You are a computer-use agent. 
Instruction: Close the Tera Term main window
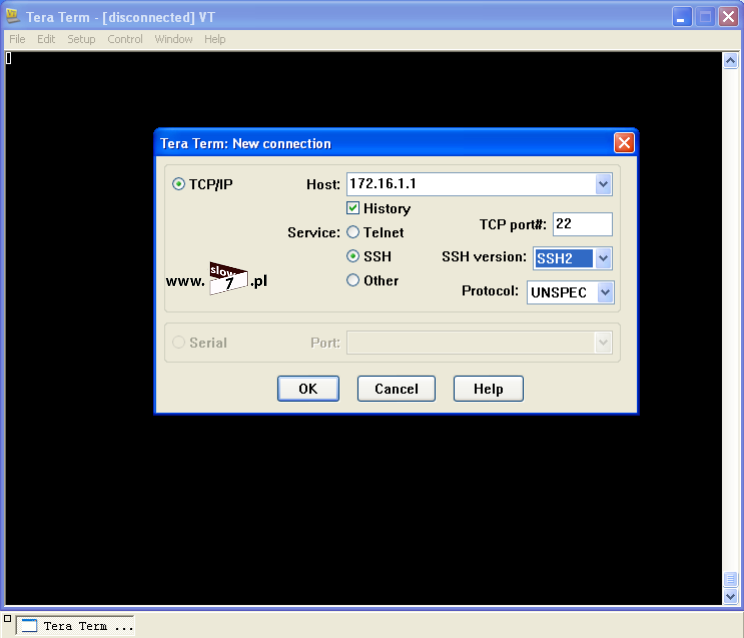[728, 17]
